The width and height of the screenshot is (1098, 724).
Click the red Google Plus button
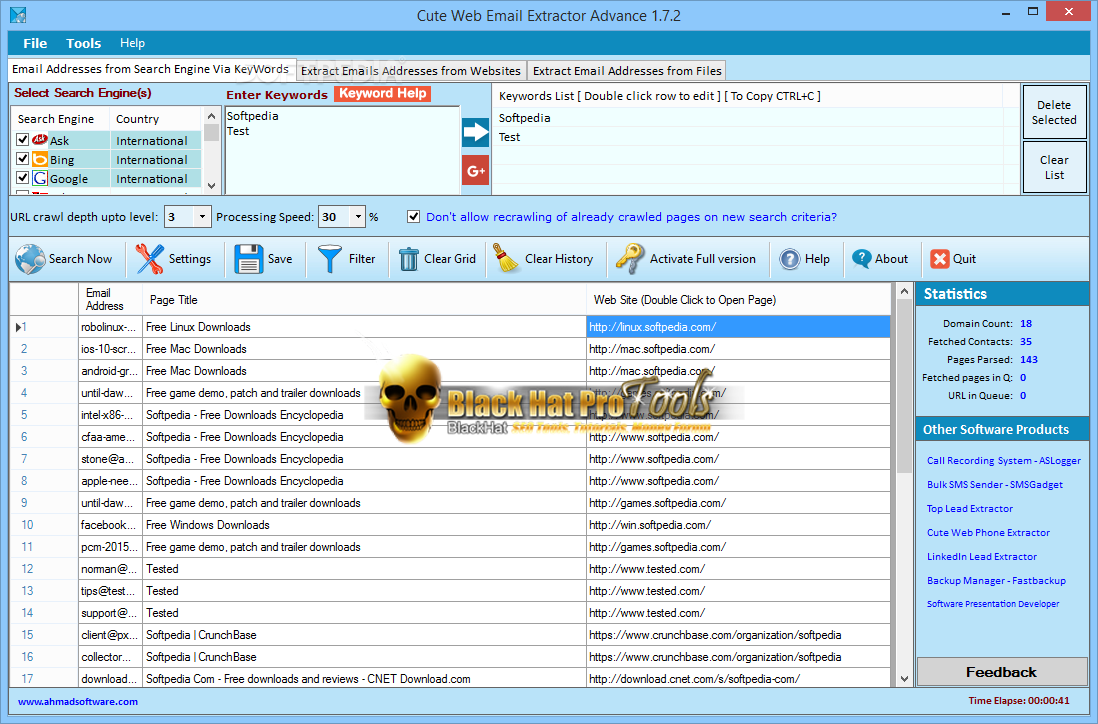[475, 171]
